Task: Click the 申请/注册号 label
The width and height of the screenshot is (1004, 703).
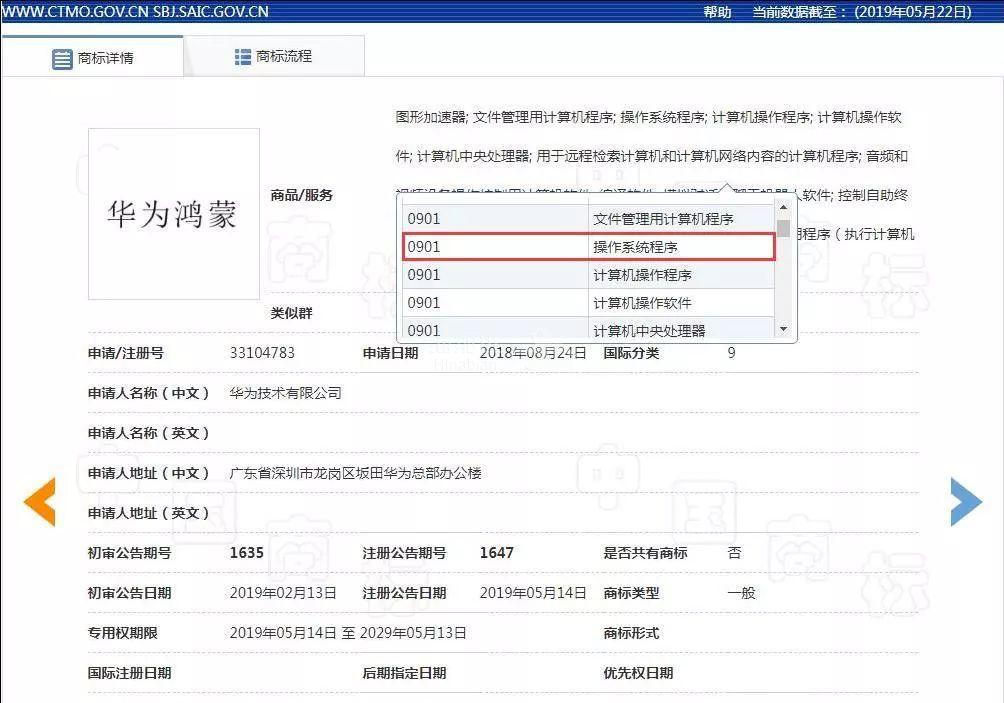Action: pyautogui.click(x=126, y=353)
